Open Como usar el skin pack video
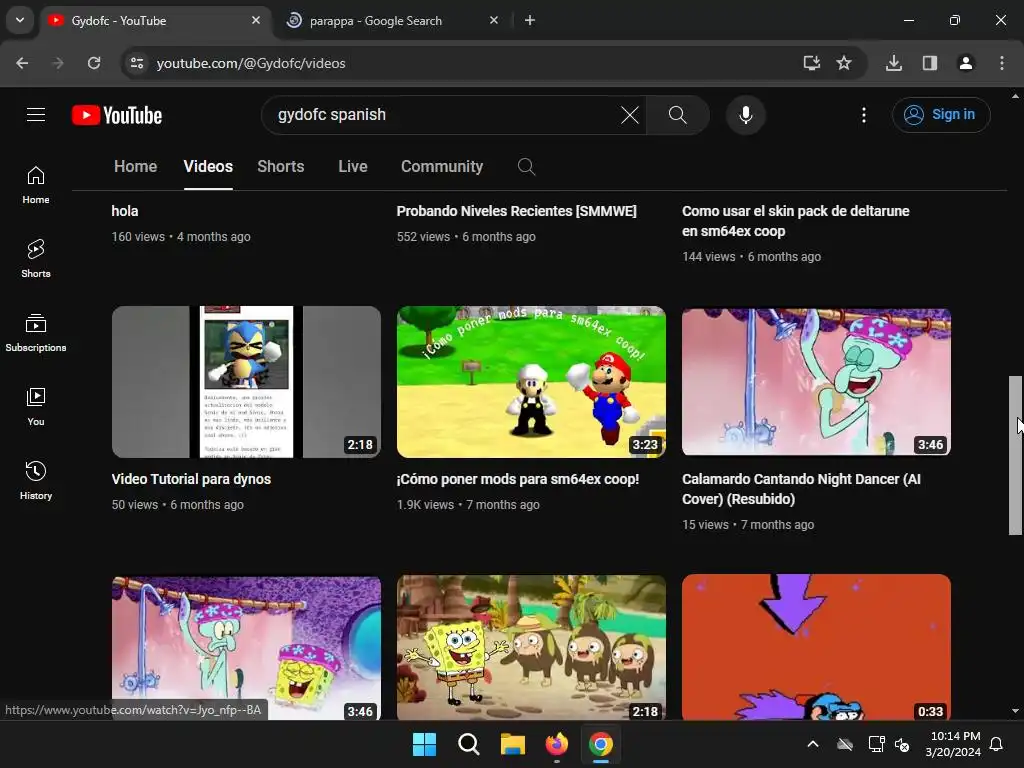Image resolution: width=1024 pixels, height=768 pixels. pyautogui.click(x=795, y=221)
